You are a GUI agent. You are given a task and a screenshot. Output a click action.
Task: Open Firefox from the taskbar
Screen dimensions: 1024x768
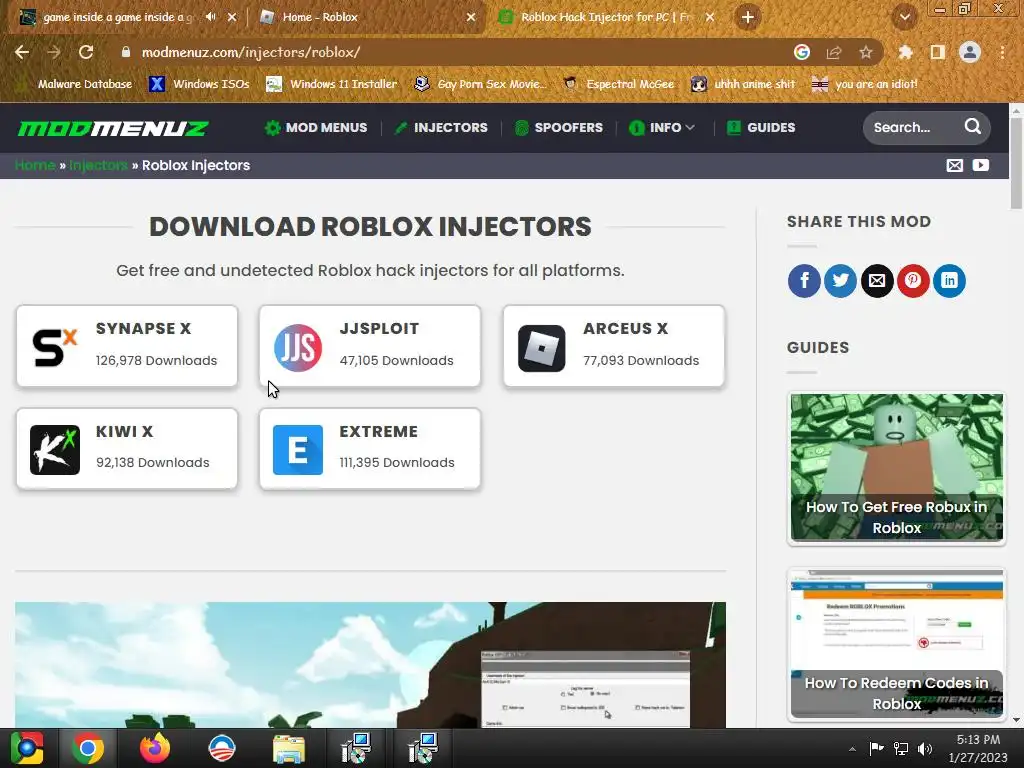[x=155, y=748]
